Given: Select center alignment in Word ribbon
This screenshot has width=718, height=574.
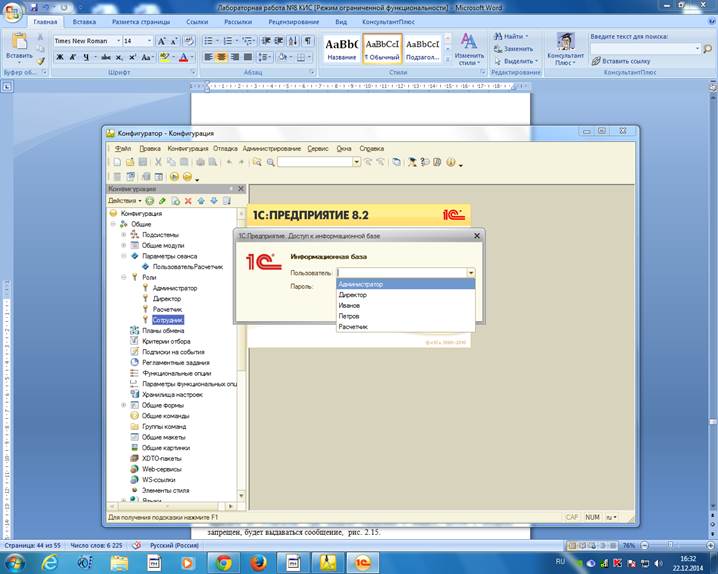Looking at the screenshot, I should [221, 57].
